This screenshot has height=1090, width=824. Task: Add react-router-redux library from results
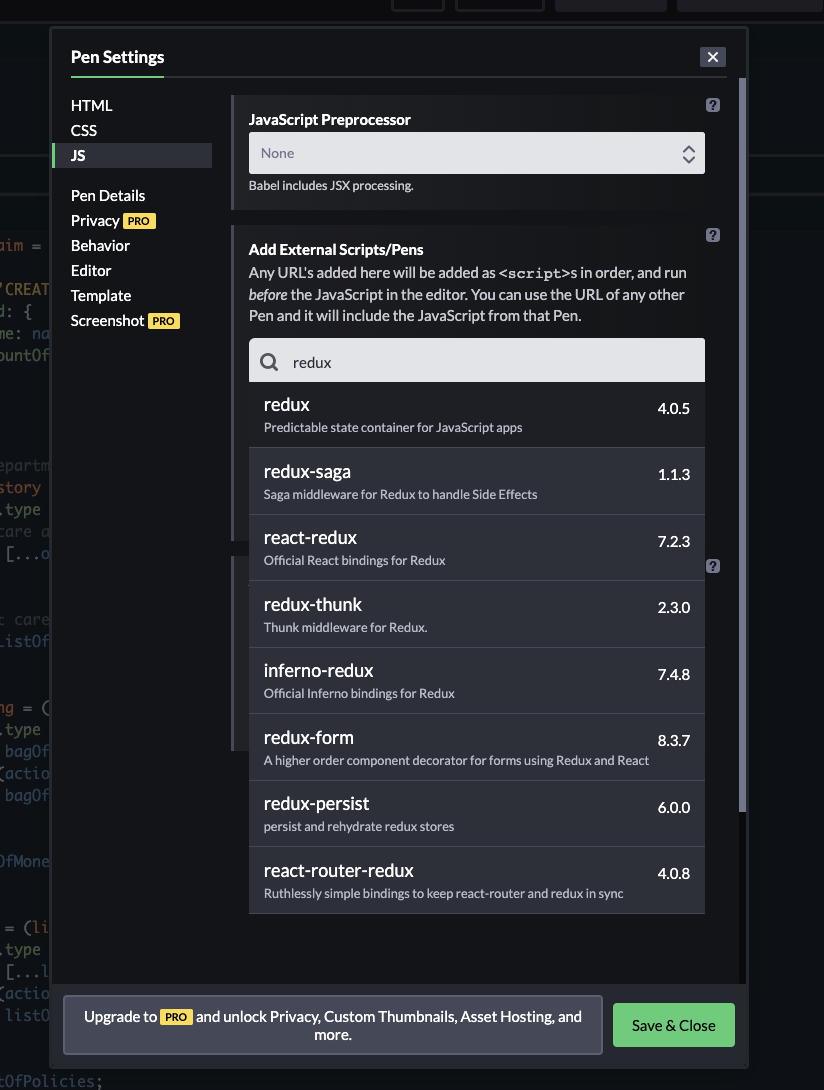pyautogui.click(x=476, y=880)
